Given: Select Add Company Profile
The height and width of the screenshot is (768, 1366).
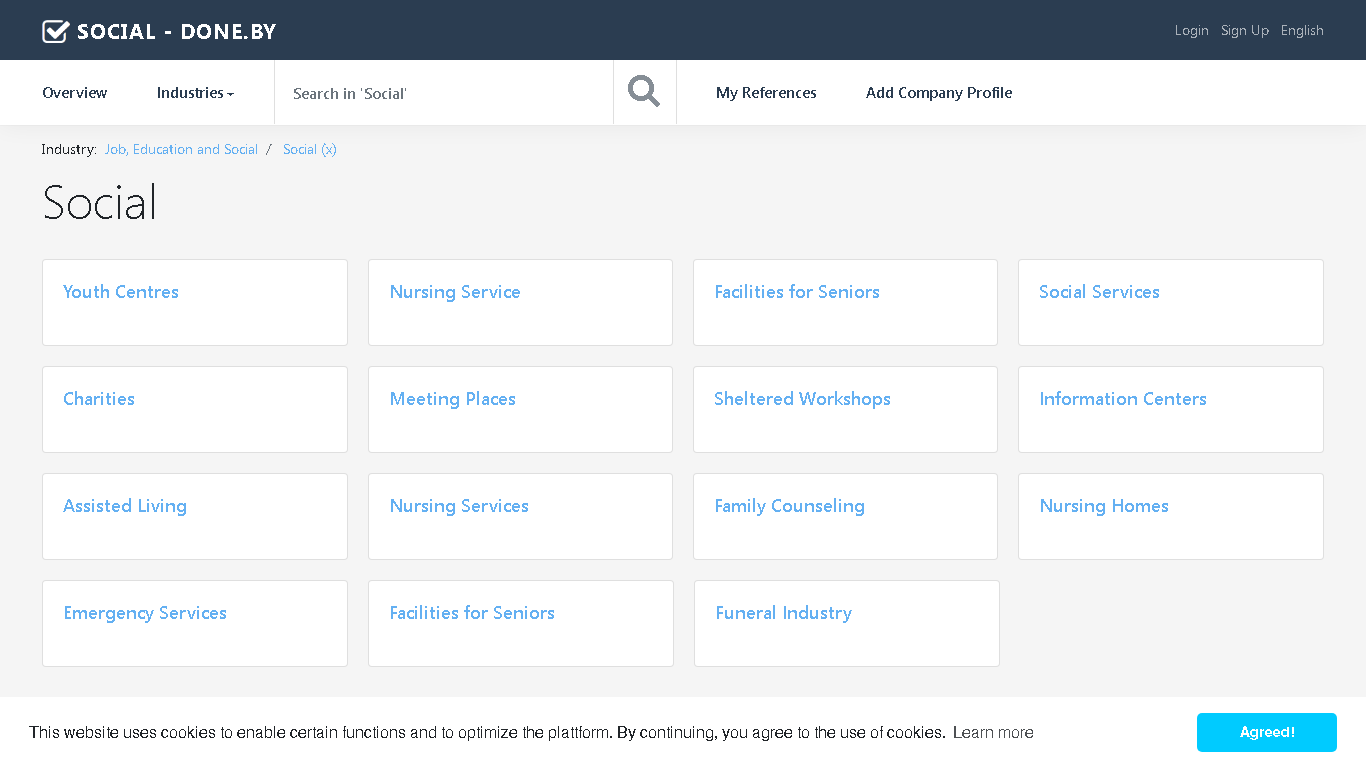Looking at the screenshot, I should coord(939,93).
